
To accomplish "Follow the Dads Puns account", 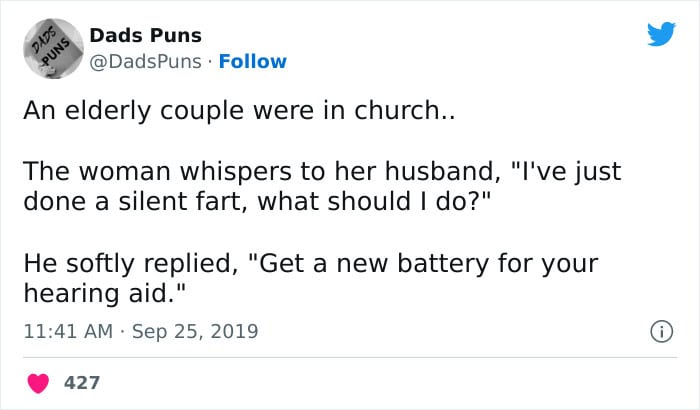I will (x=253, y=61).
